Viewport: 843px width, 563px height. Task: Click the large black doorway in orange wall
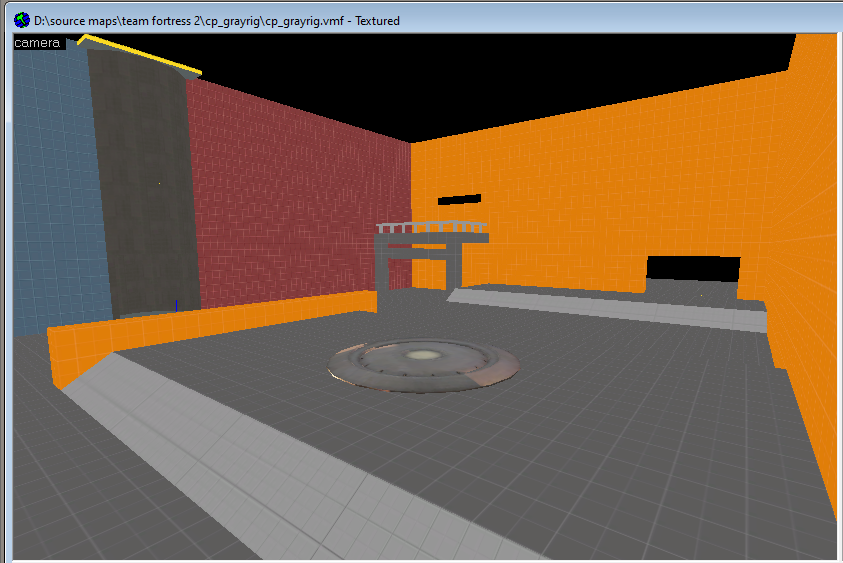pos(693,269)
